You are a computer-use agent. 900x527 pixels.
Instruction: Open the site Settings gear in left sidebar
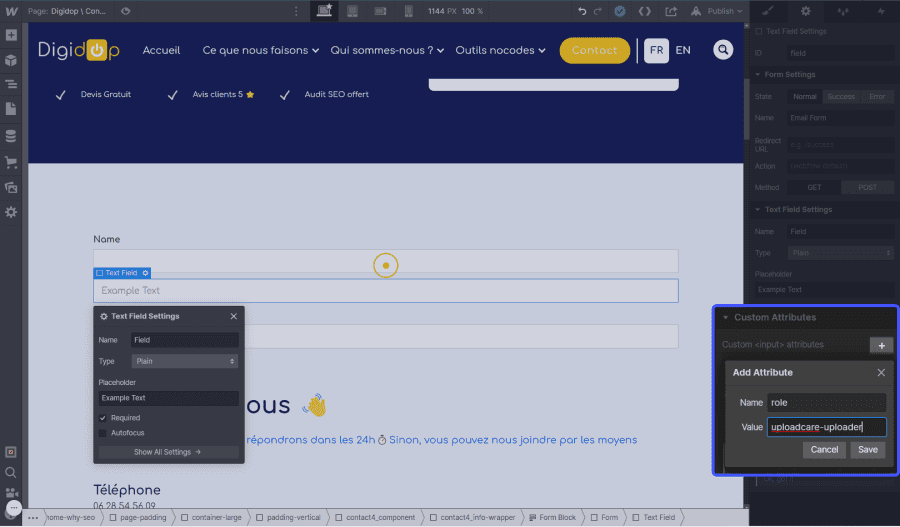(x=11, y=212)
